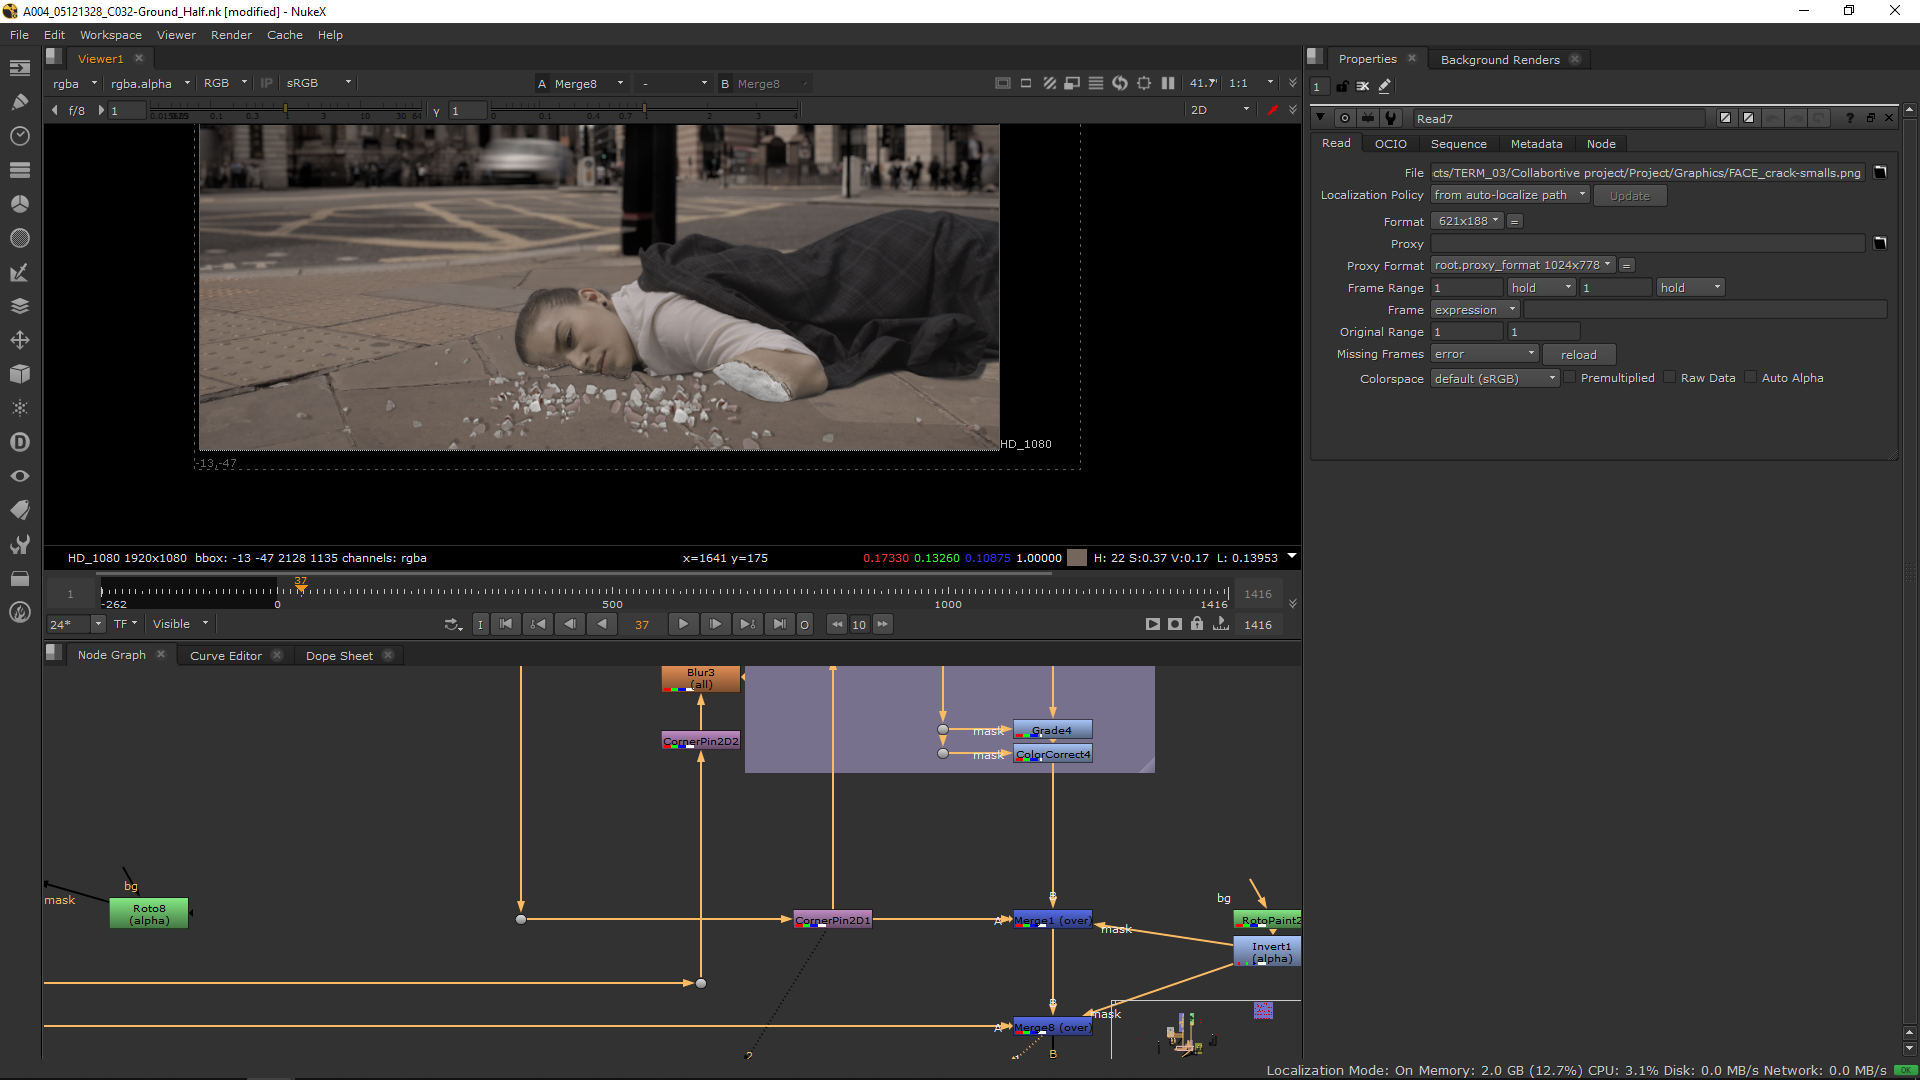The width and height of the screenshot is (1920, 1080).
Task: Open the Time nodes clock icon
Action: click(19, 136)
